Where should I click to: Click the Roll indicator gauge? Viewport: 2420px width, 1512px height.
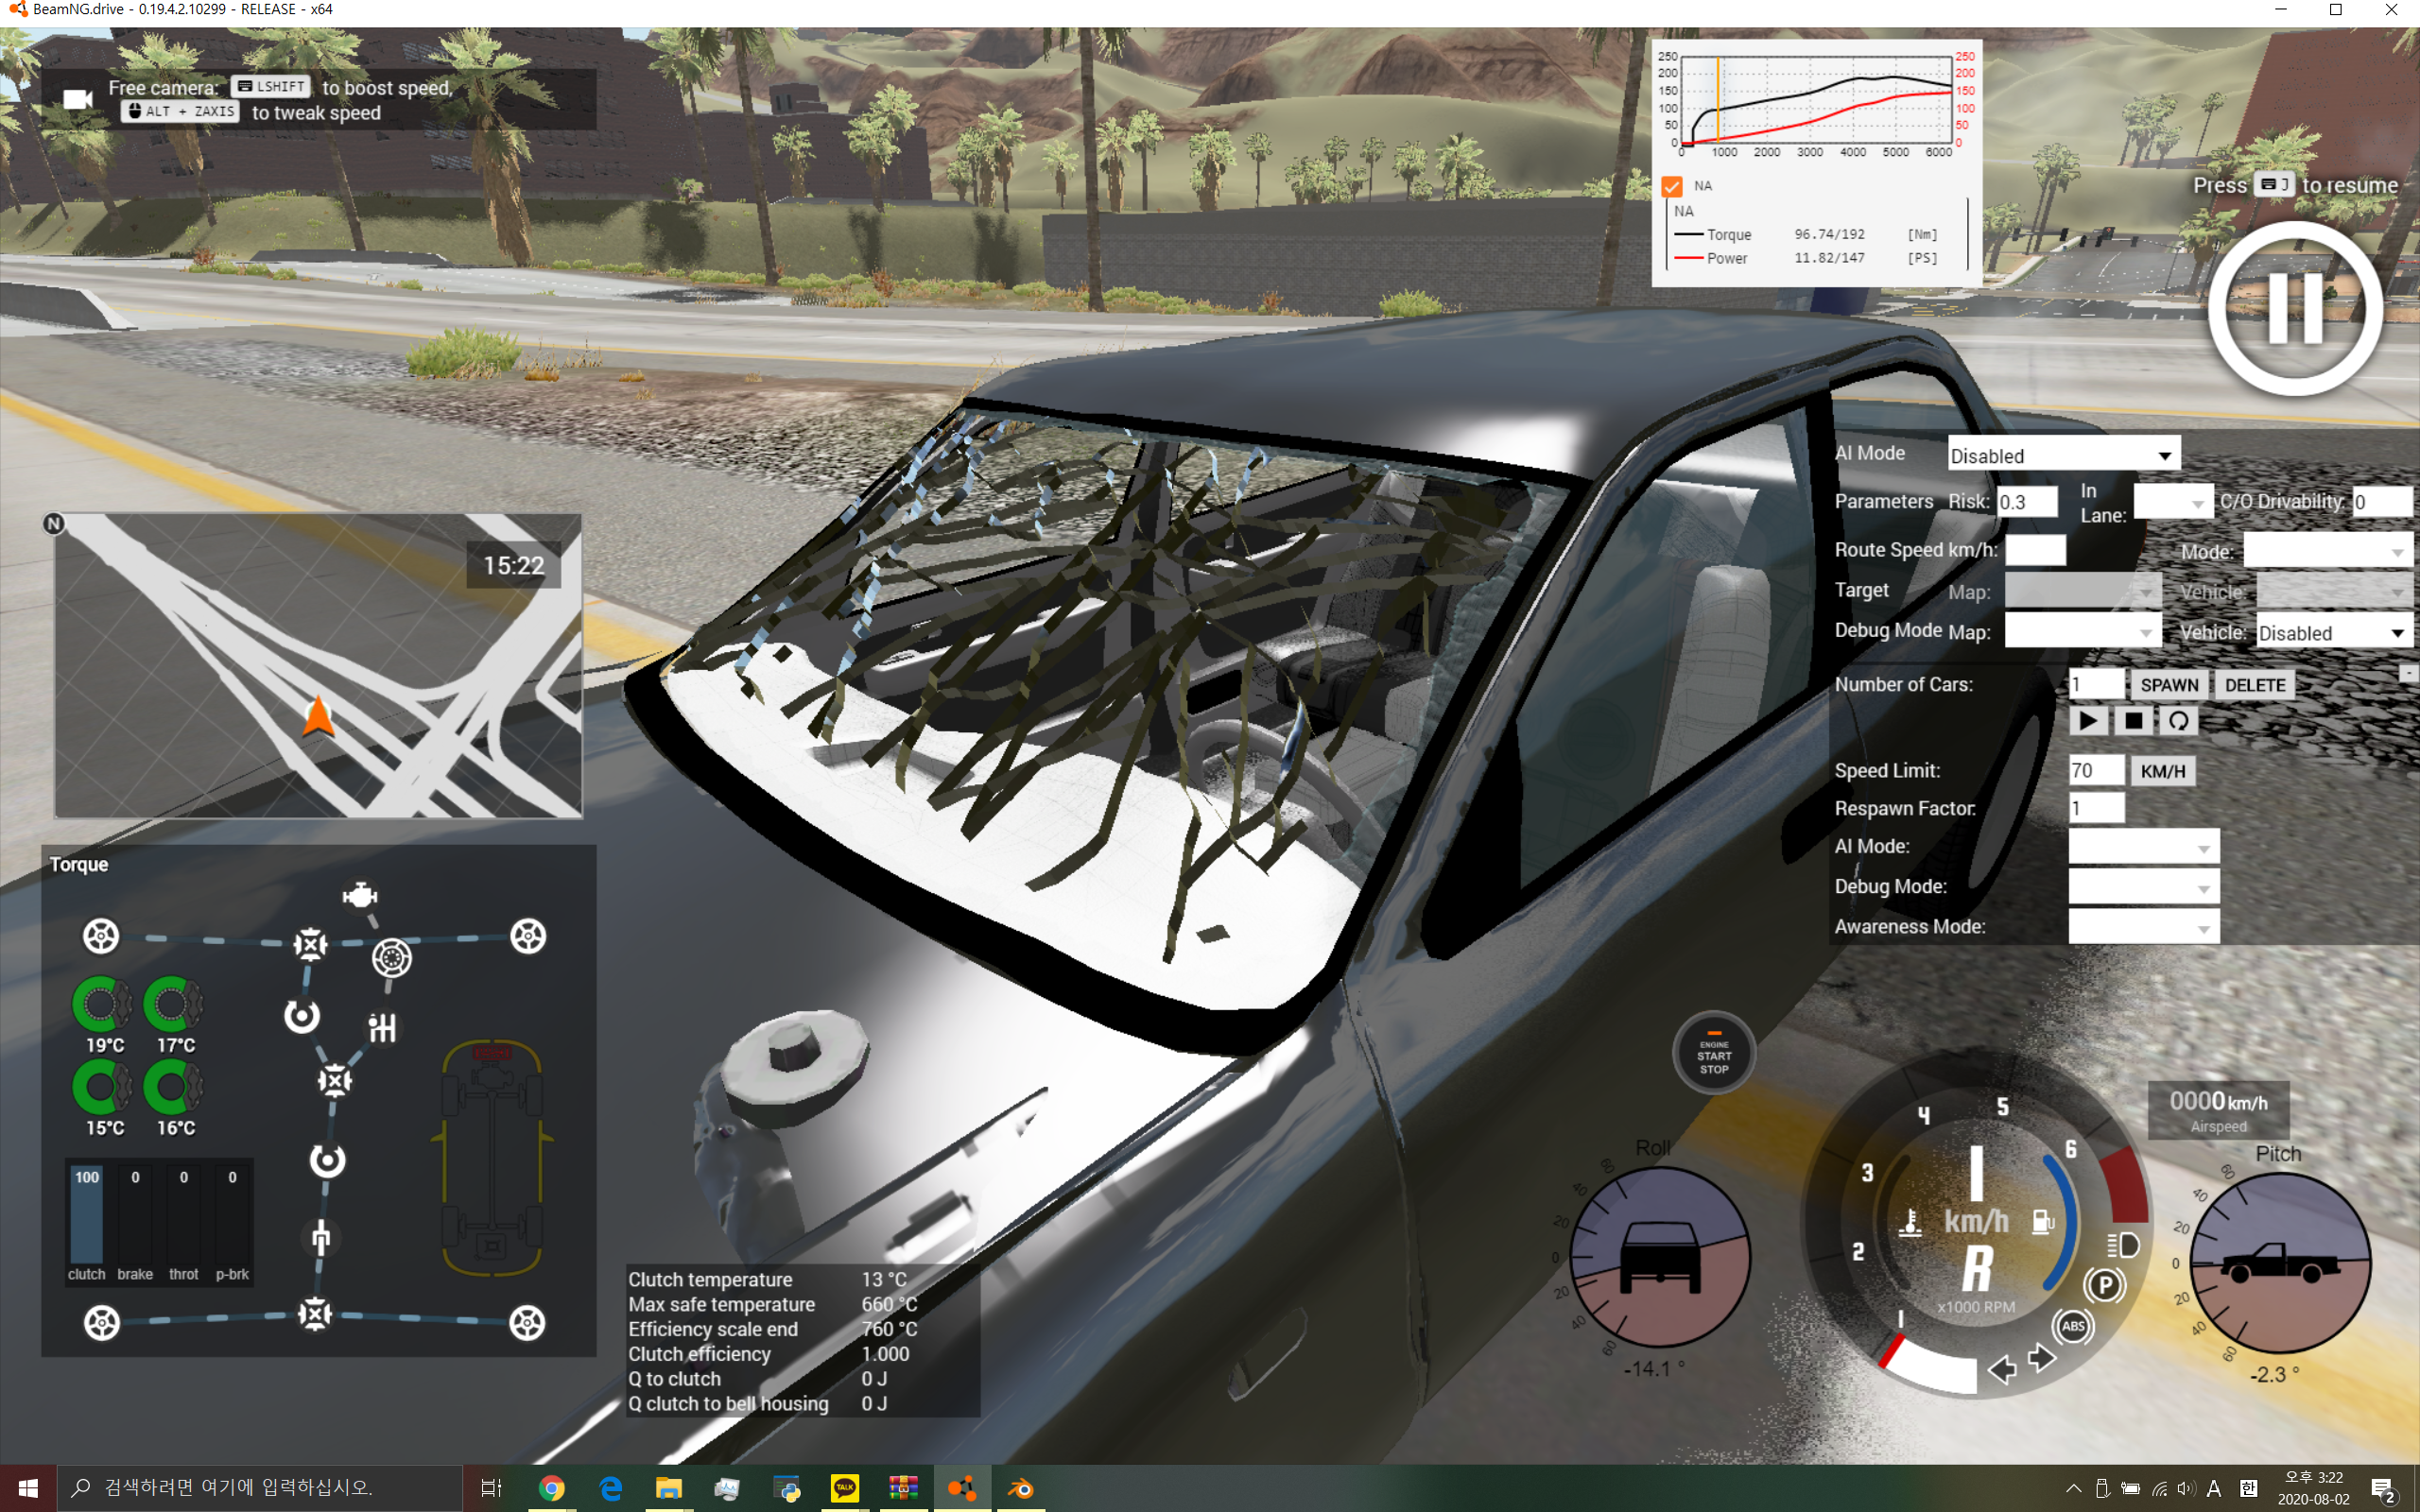[x=1660, y=1257]
